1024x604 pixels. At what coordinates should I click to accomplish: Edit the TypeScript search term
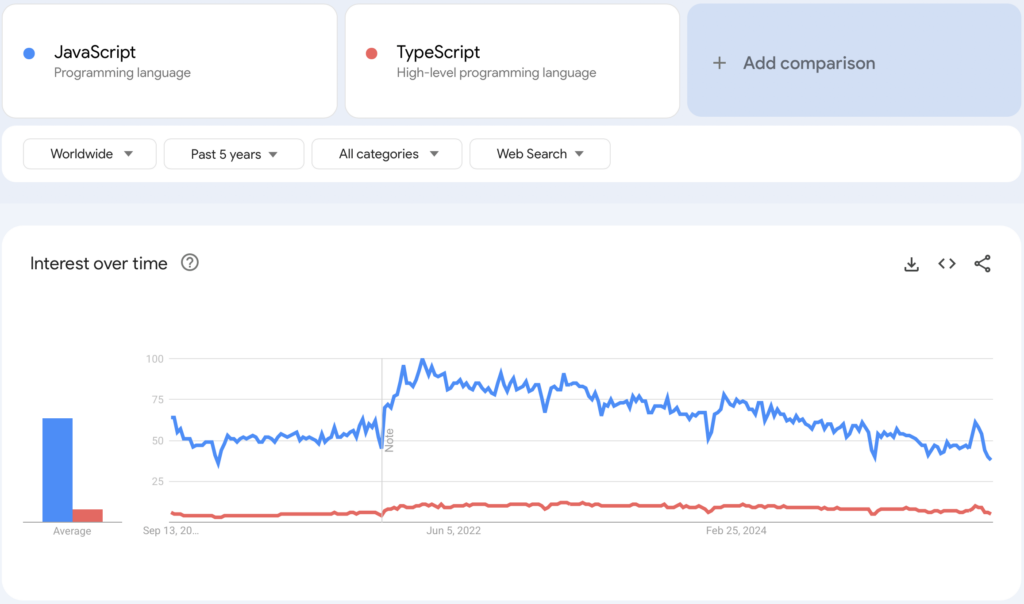click(438, 53)
